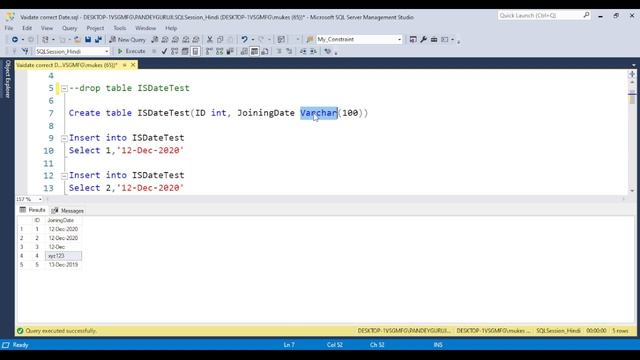Select the 13-Dec-2019 cell in results
Image resolution: width=640 pixels, height=360 pixels.
63,265
